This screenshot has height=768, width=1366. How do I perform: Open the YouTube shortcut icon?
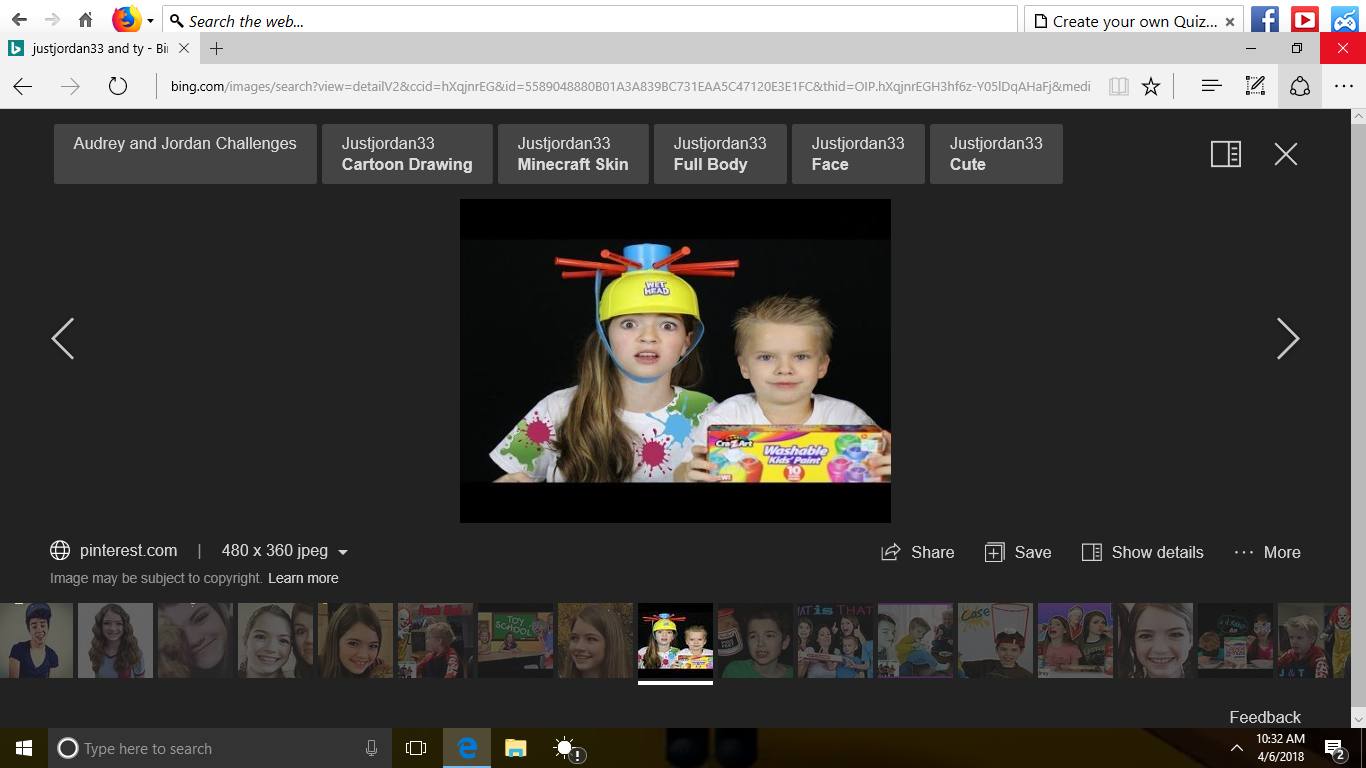pos(1304,19)
